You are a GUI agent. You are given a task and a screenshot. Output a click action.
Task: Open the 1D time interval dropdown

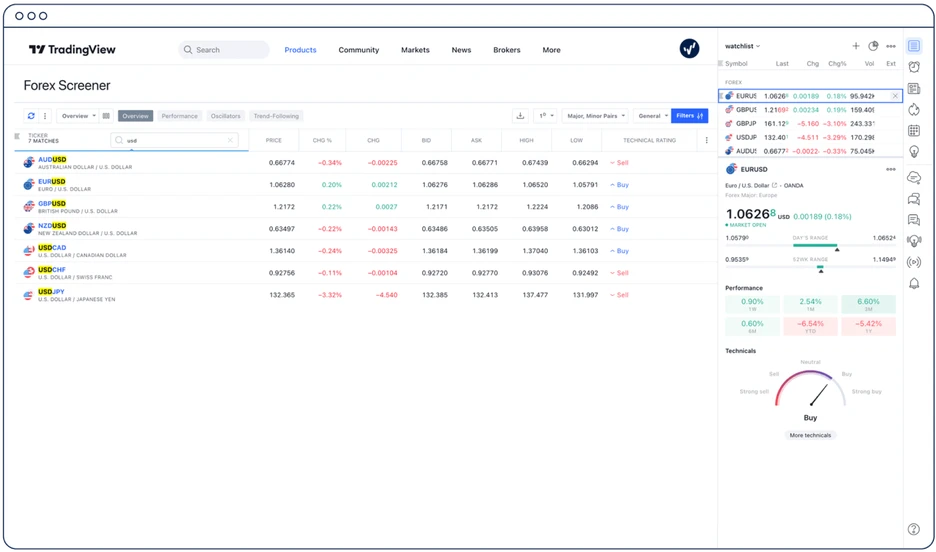point(546,116)
